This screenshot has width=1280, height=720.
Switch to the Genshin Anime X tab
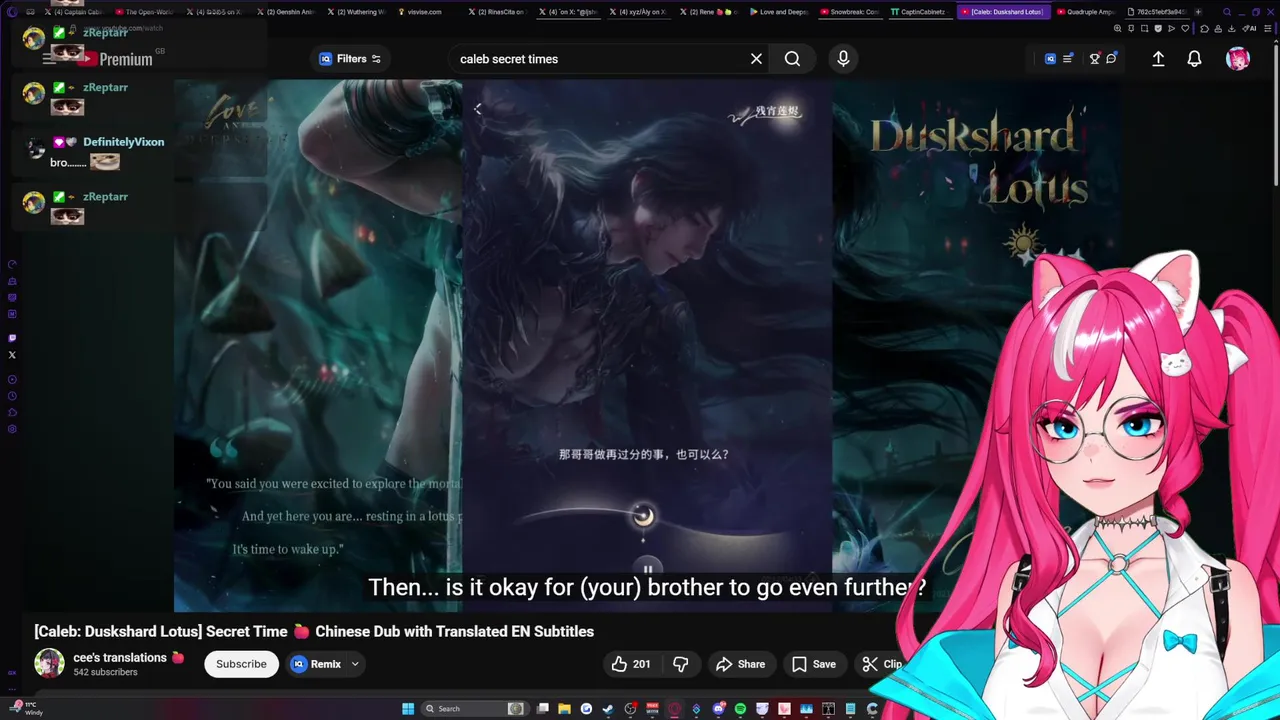coord(285,12)
